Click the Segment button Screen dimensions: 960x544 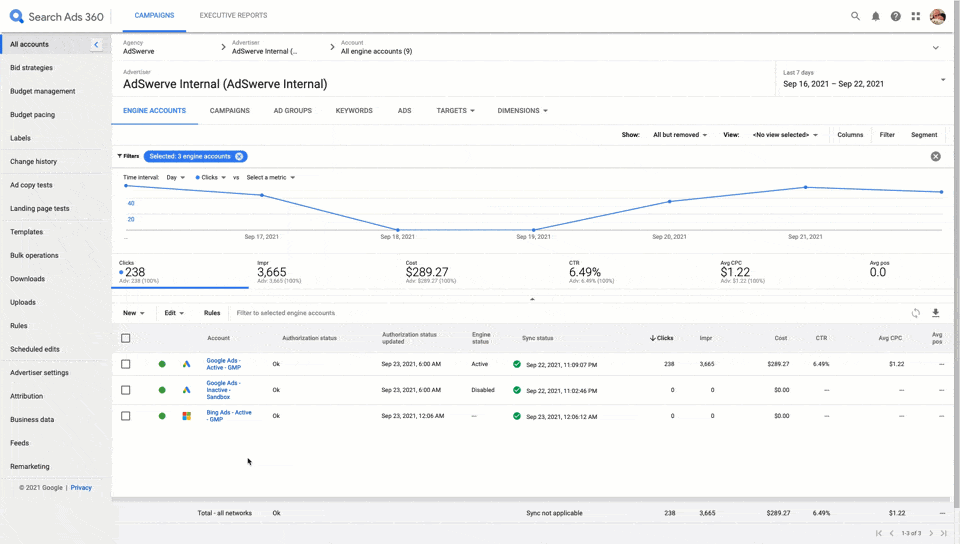coord(924,135)
